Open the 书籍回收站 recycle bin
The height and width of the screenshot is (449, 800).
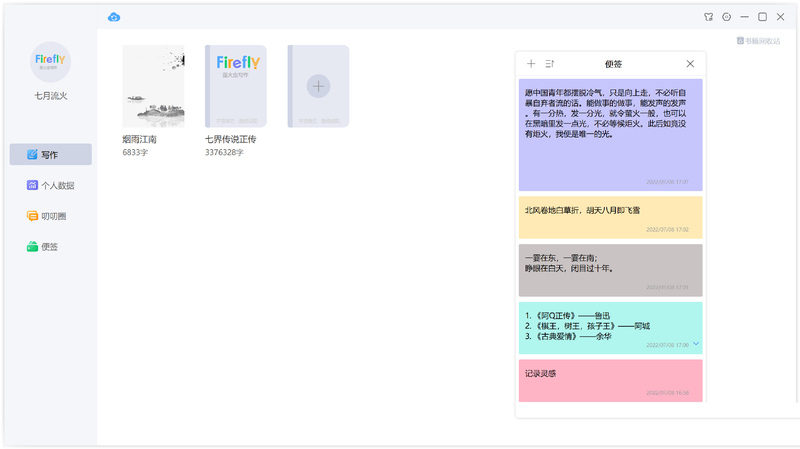pos(758,41)
